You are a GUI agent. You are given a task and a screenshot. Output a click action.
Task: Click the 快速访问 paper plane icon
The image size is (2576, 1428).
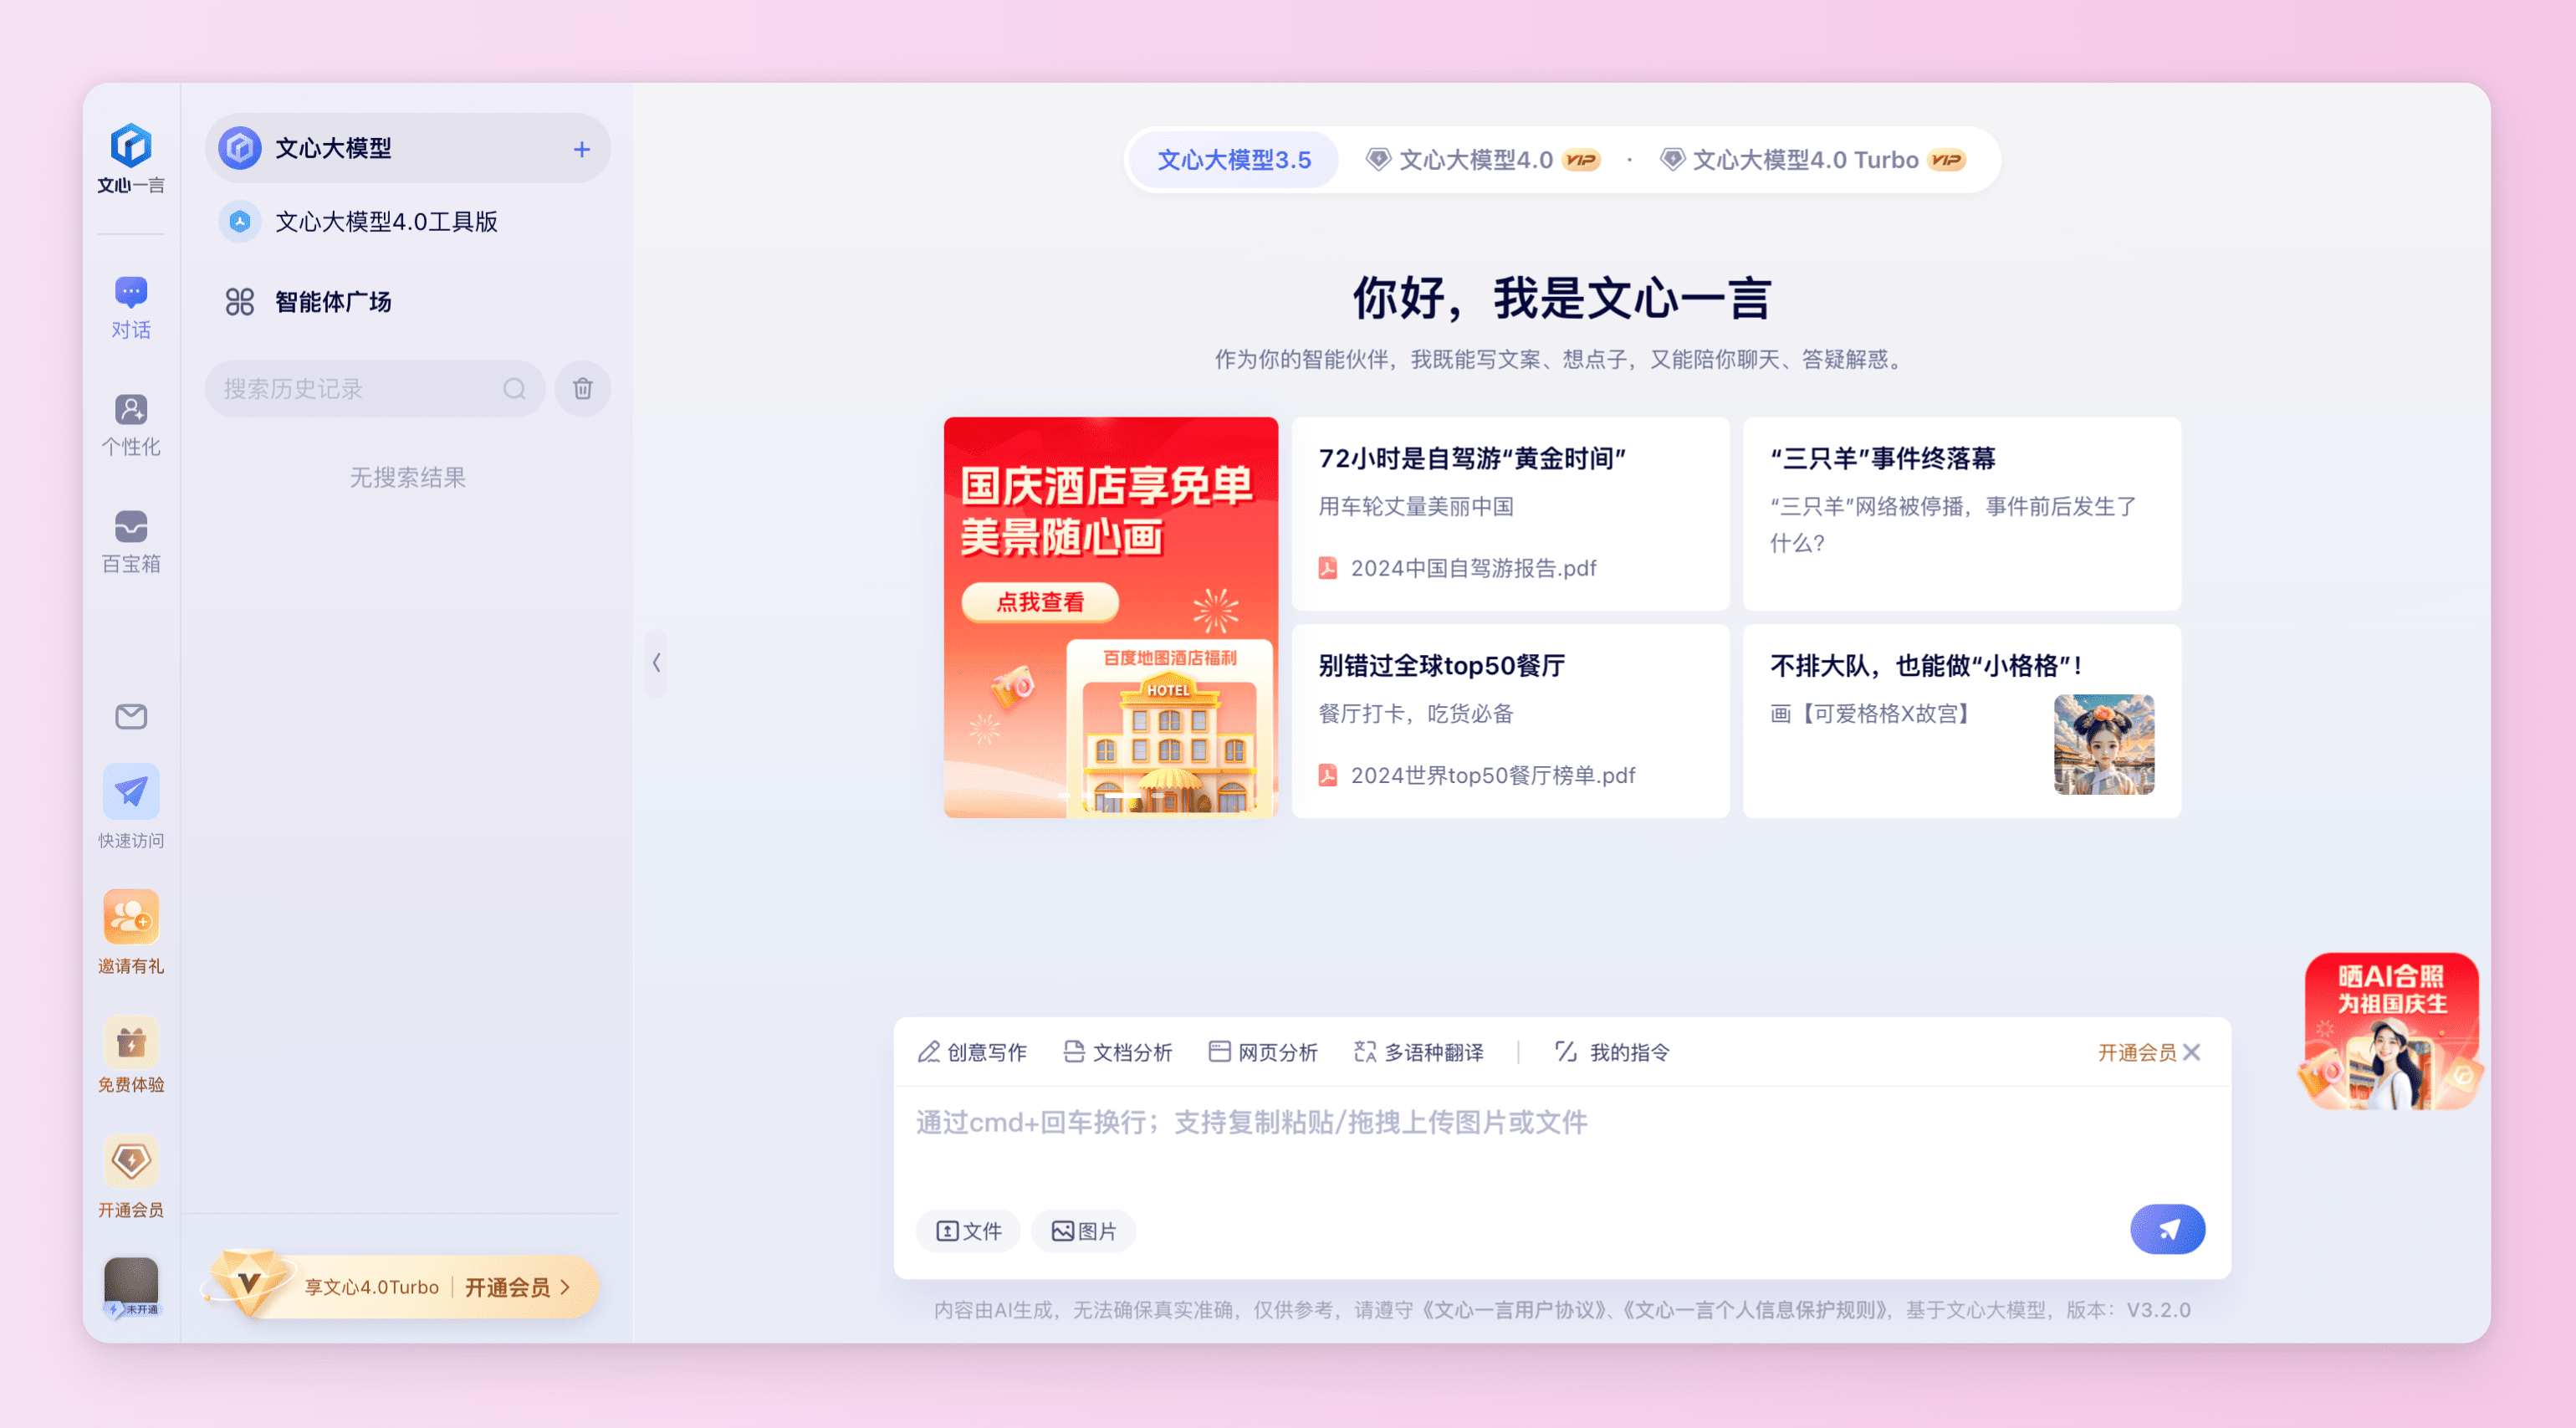(131, 792)
